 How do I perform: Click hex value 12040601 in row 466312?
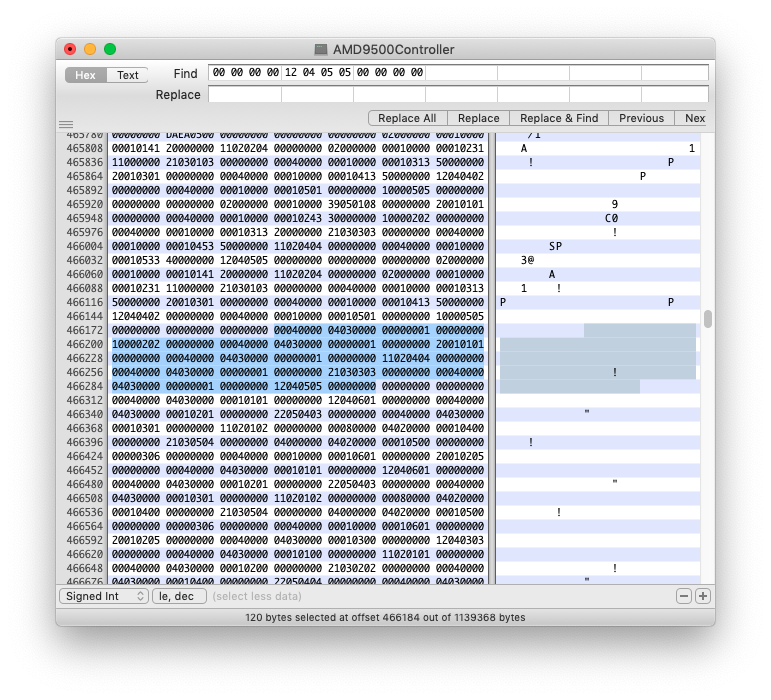point(352,400)
